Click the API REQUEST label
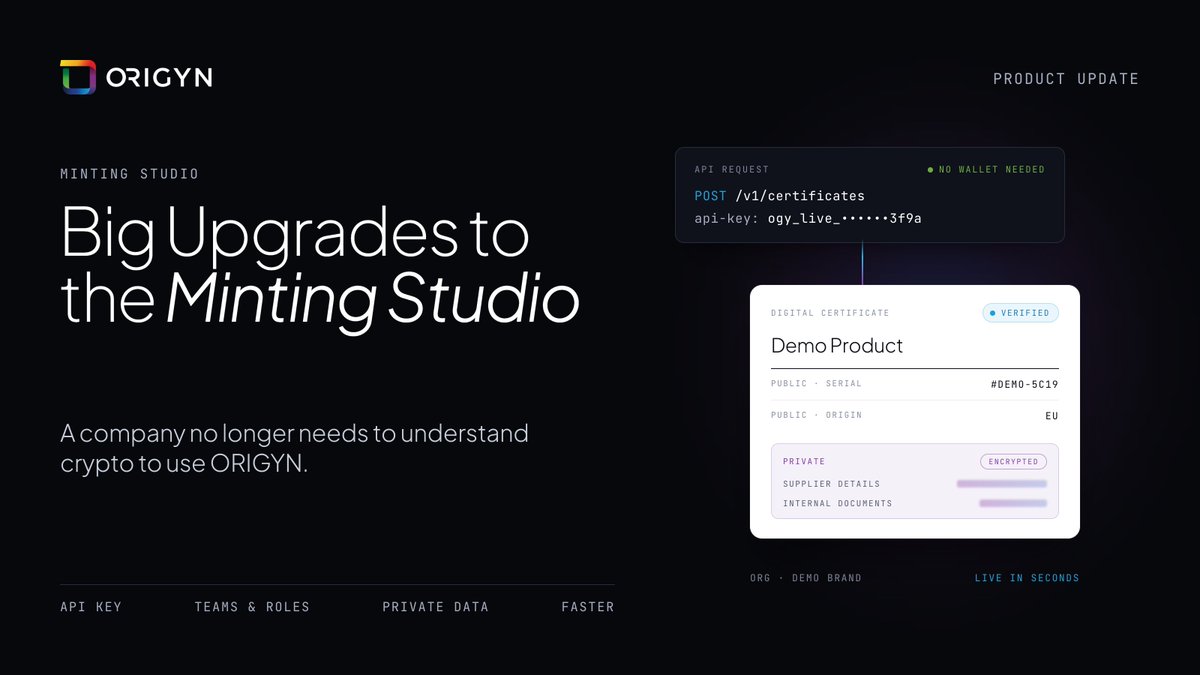The width and height of the screenshot is (1200, 675). tap(732, 170)
